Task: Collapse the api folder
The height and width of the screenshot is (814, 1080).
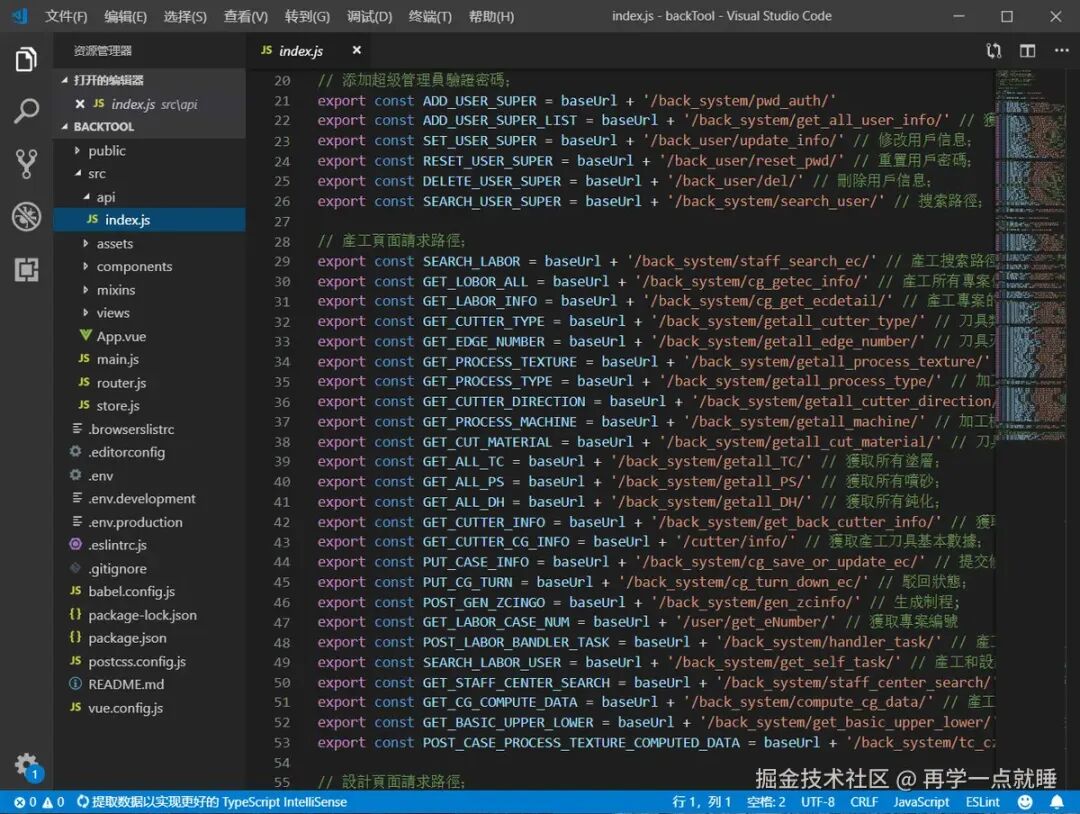Action: tap(86, 197)
